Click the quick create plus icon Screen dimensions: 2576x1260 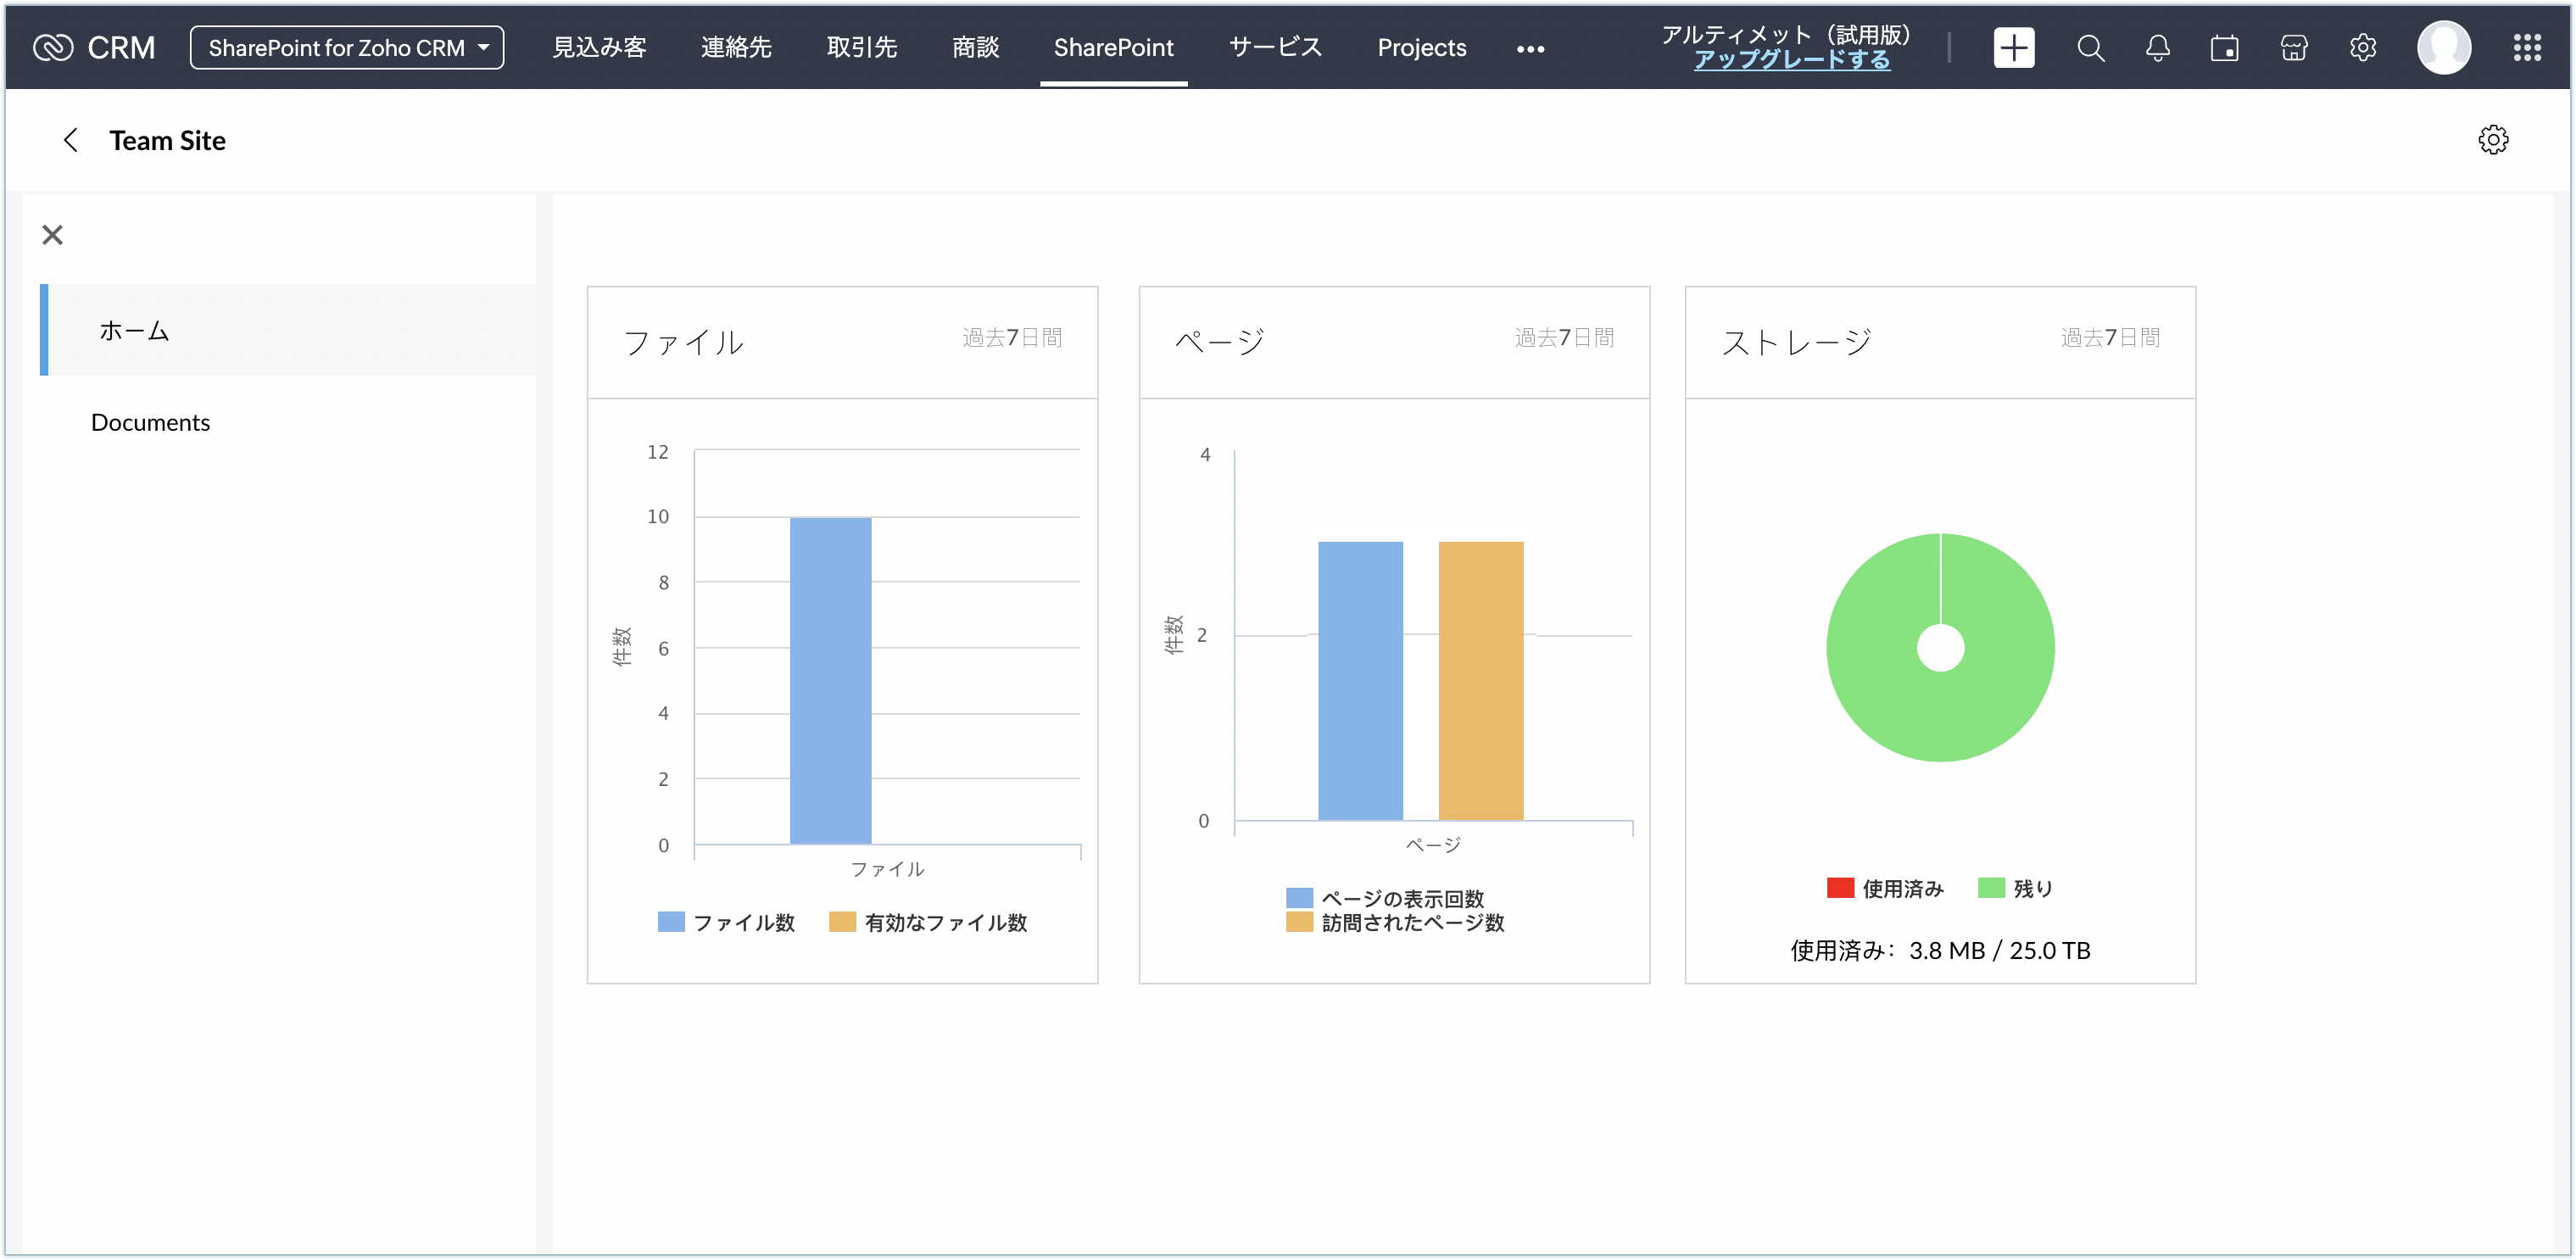click(x=2013, y=47)
